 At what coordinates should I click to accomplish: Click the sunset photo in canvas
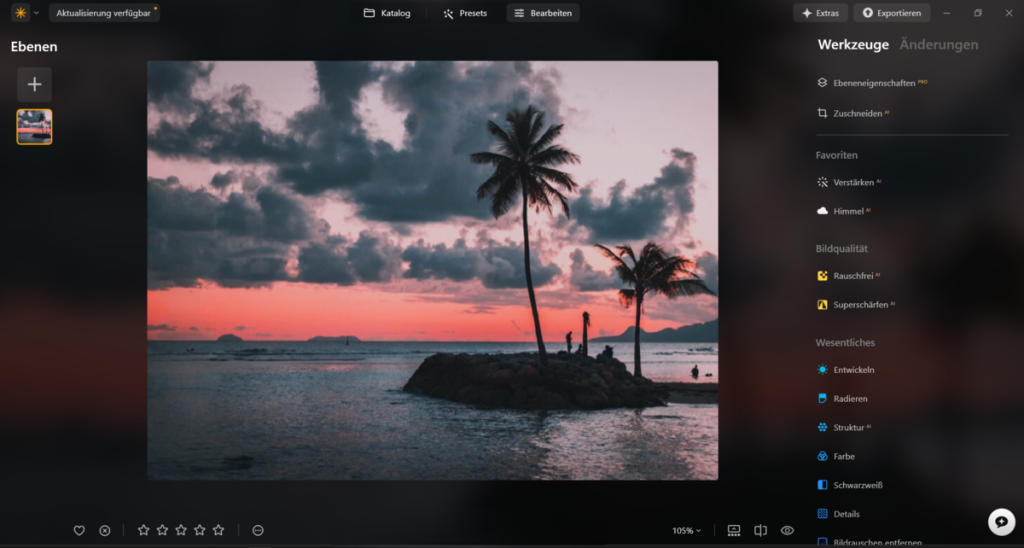point(432,270)
